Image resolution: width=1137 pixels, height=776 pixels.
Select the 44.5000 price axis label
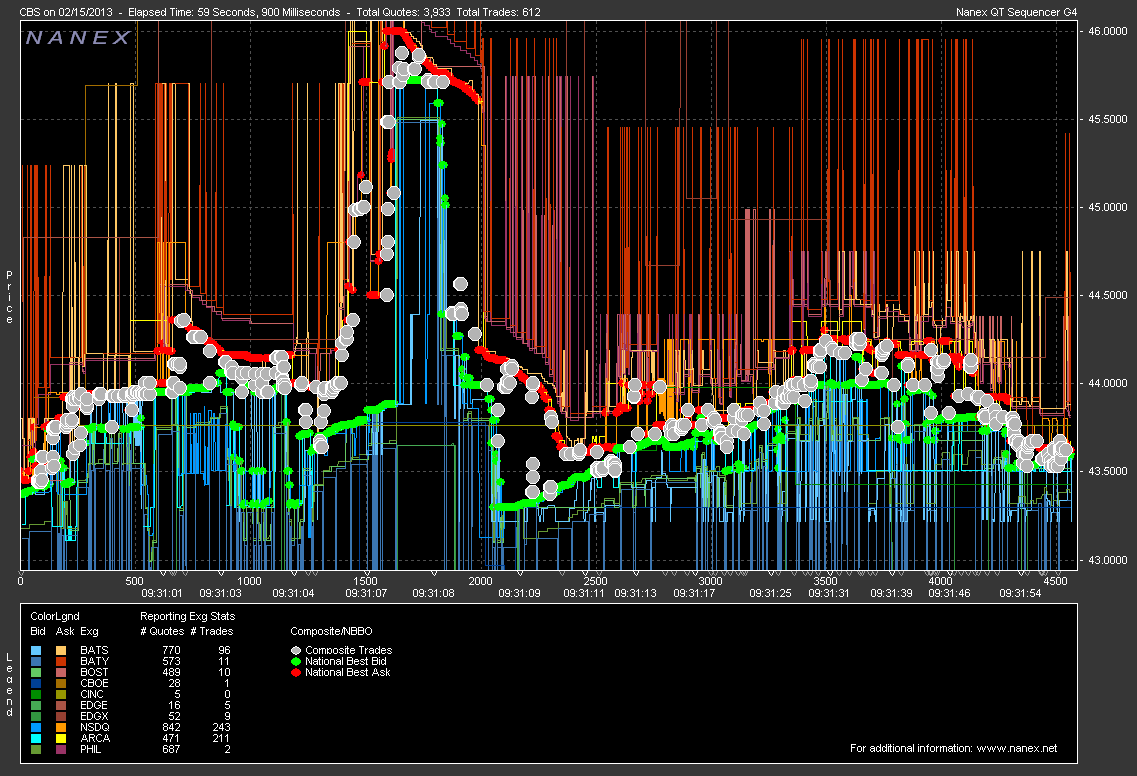pos(1107,295)
